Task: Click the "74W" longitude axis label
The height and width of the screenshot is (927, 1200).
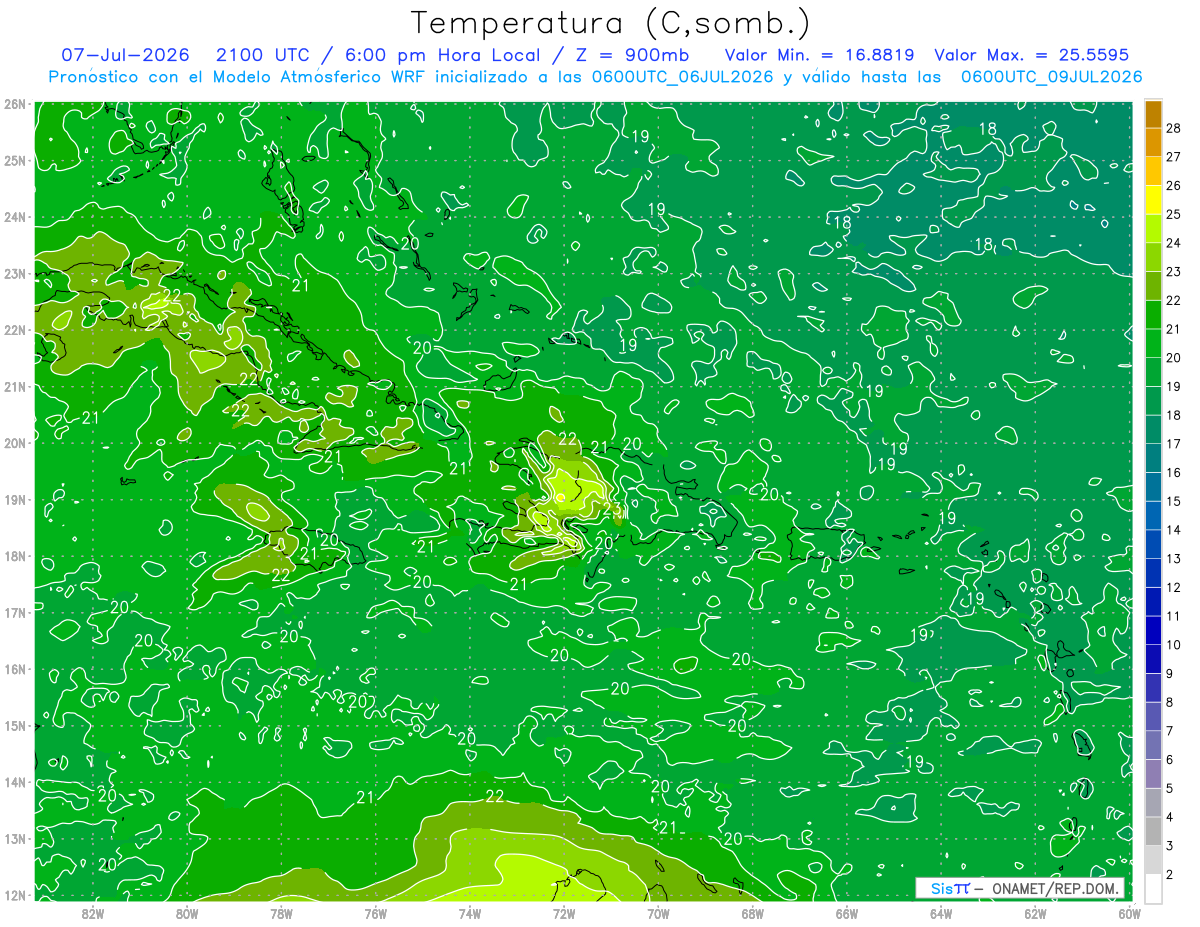Action: [x=469, y=913]
